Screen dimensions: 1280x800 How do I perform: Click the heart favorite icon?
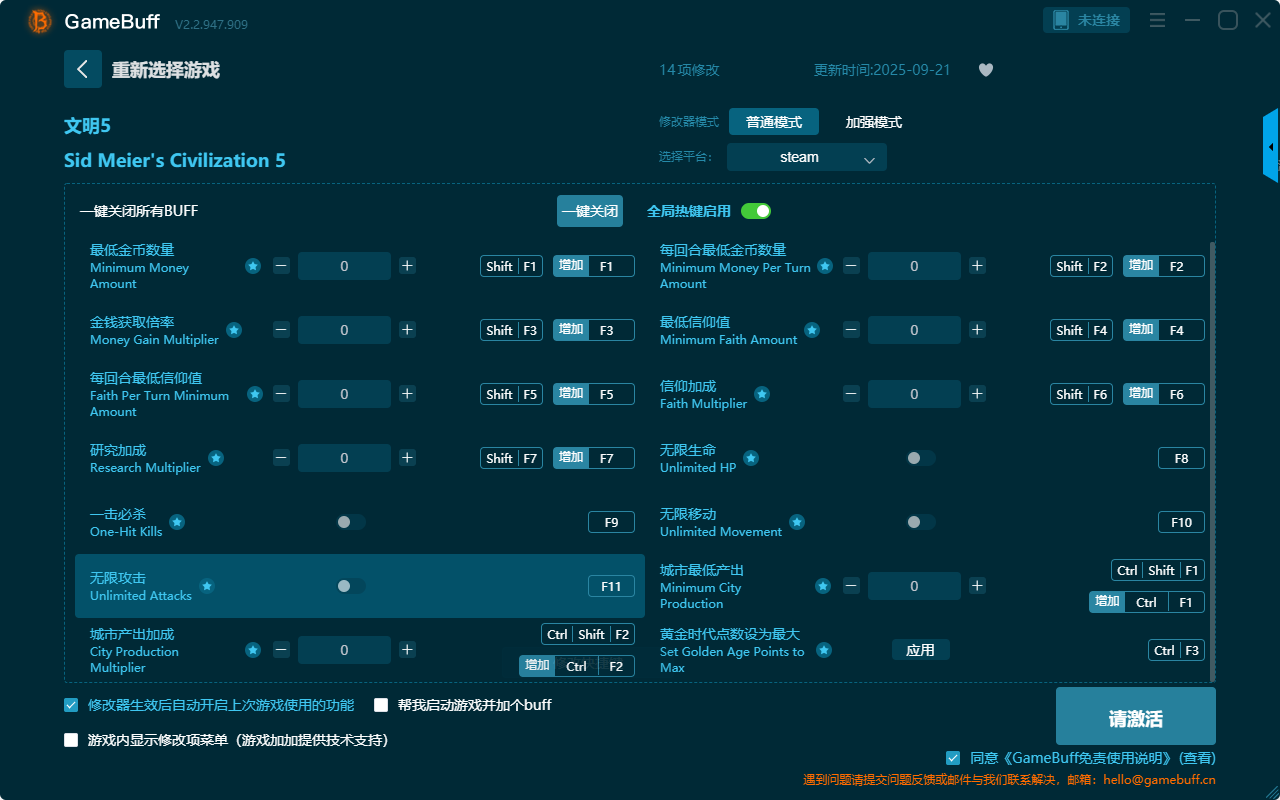pyautogui.click(x=985, y=70)
